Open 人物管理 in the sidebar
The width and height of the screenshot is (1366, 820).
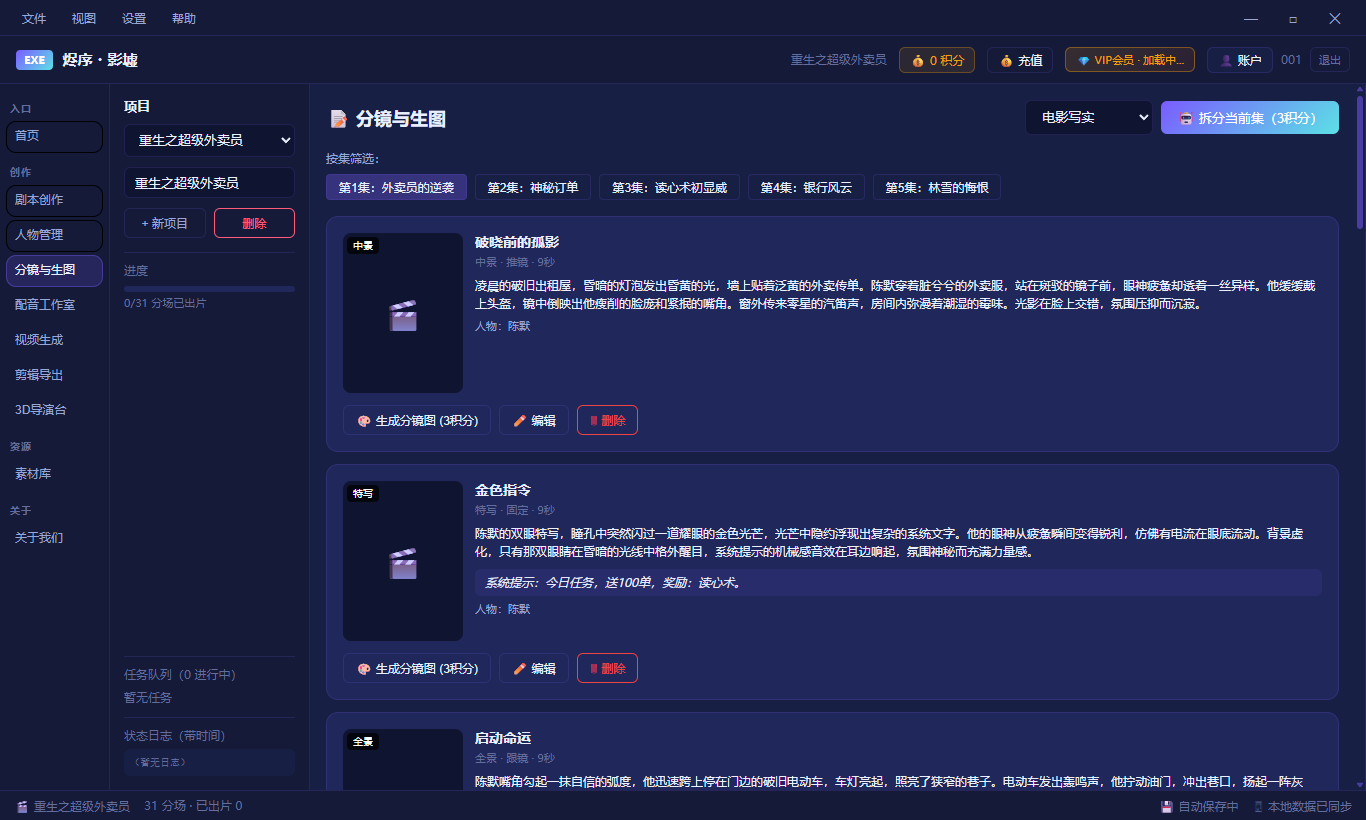pos(54,236)
